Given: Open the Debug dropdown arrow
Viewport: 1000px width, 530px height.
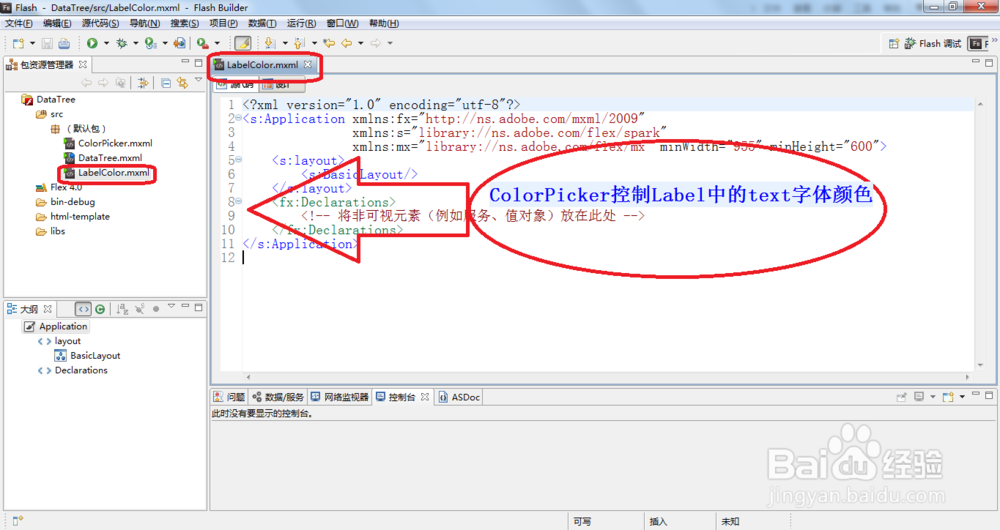Looking at the screenshot, I should click(136, 43).
